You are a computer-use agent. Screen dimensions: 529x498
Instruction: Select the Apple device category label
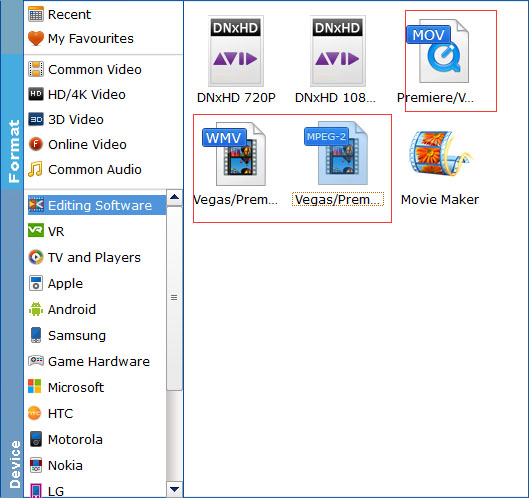[65, 284]
